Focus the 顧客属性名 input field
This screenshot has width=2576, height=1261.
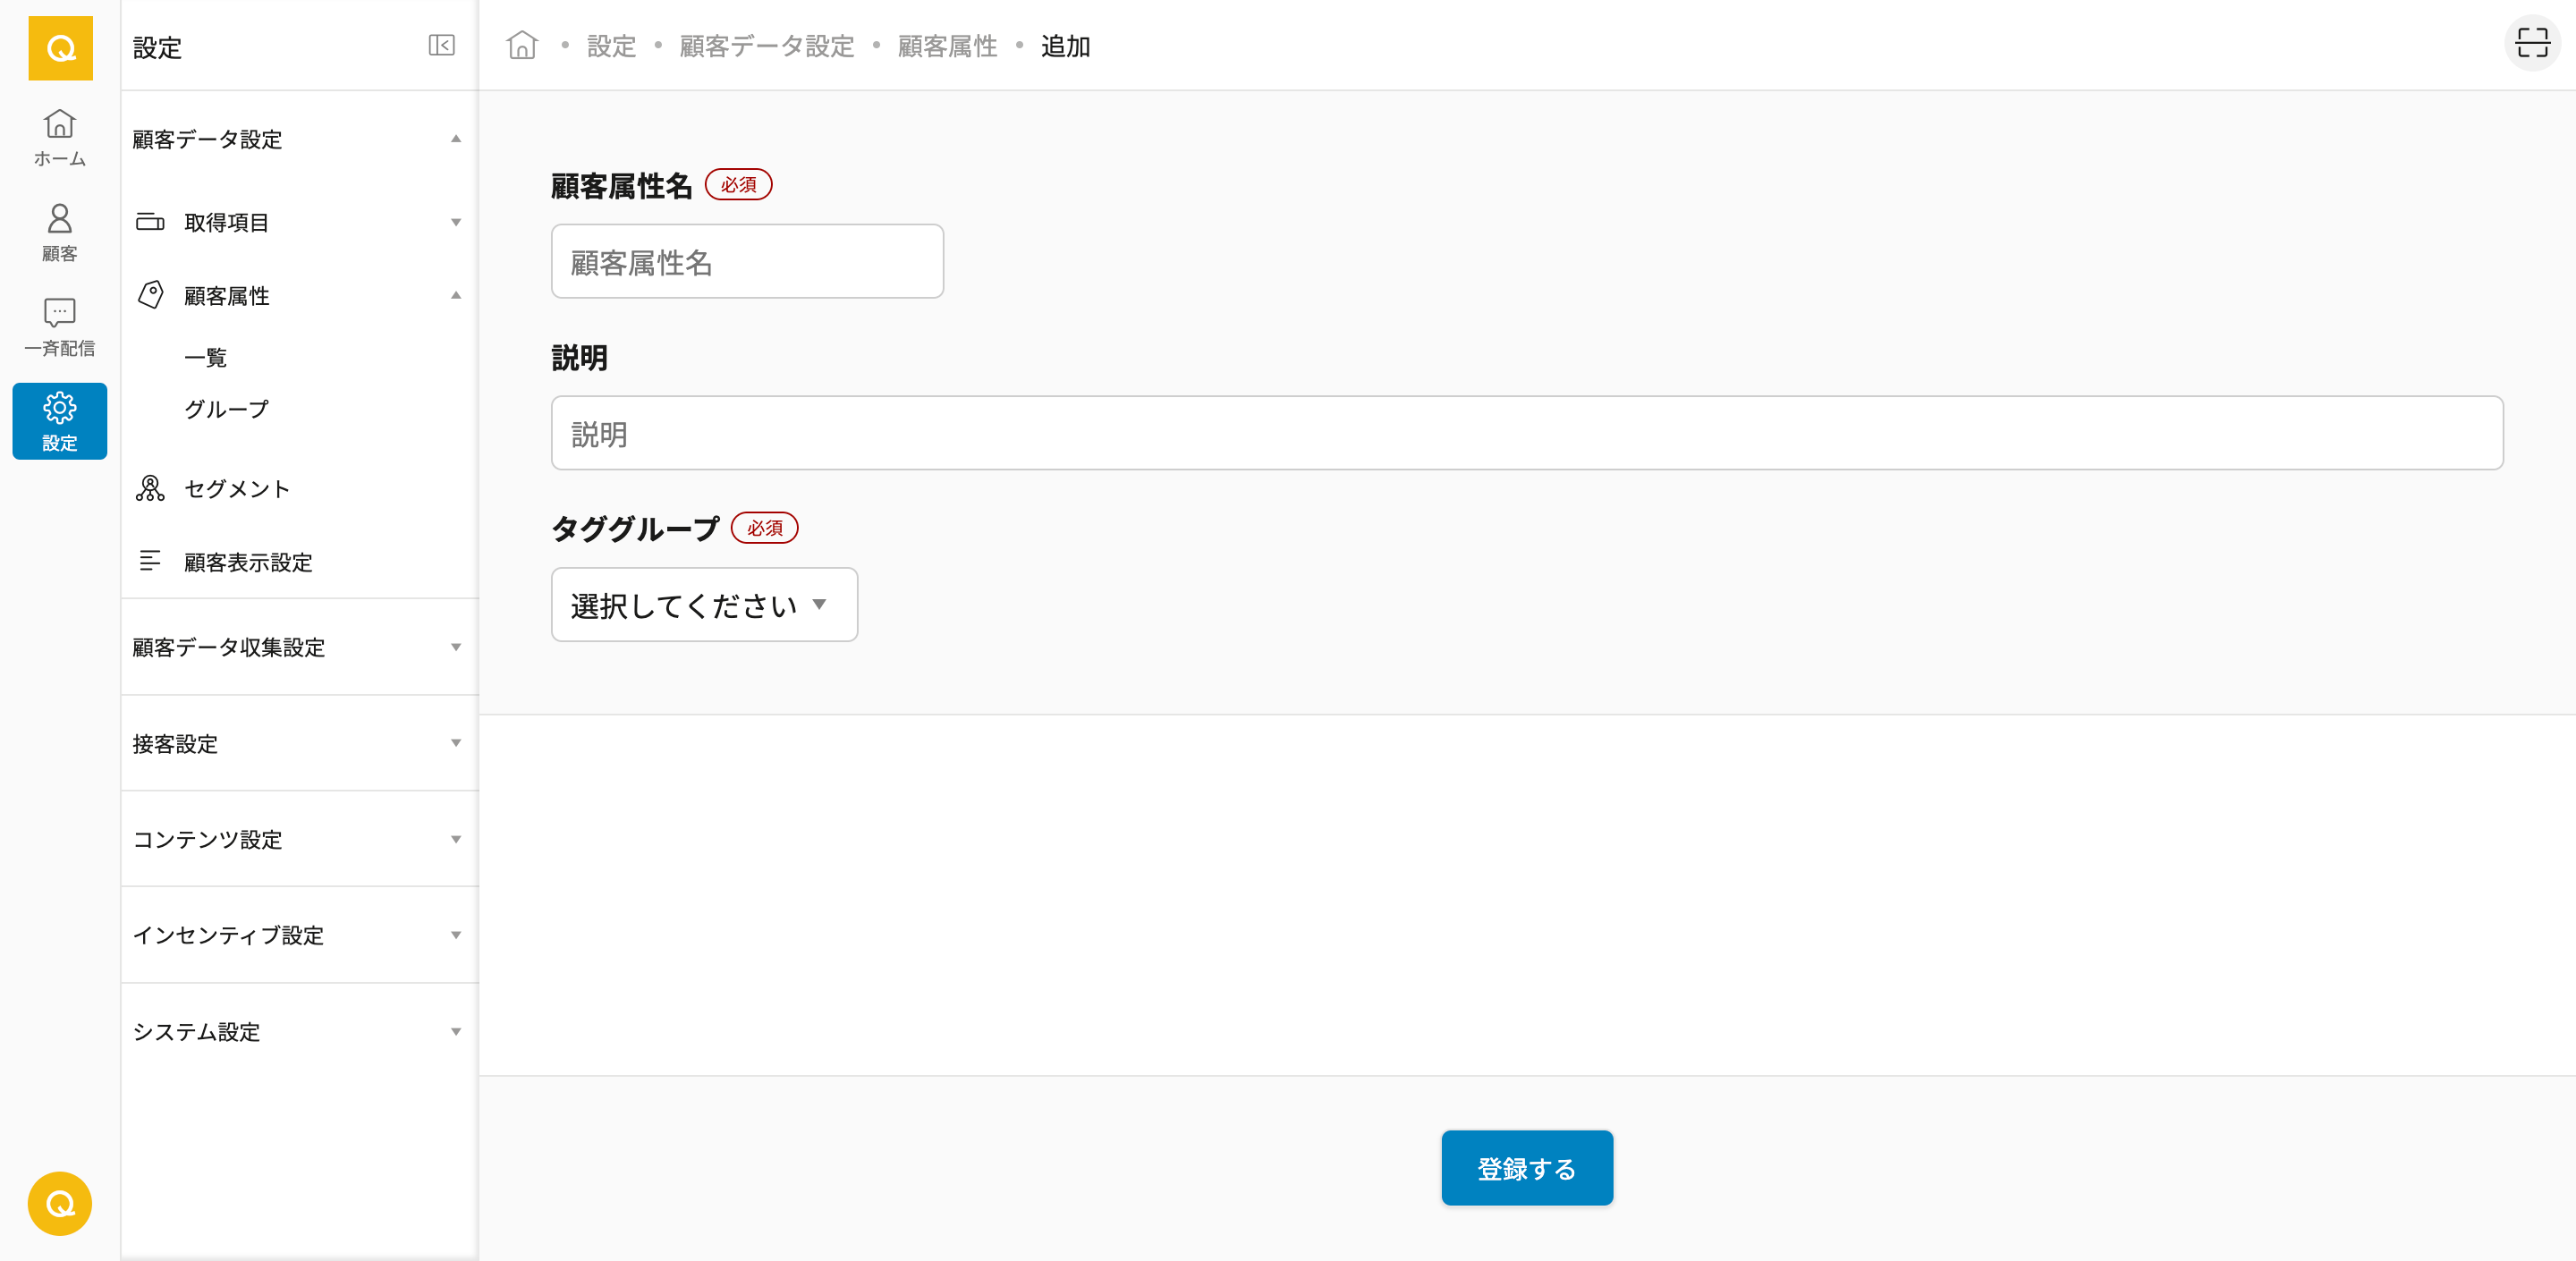point(747,262)
